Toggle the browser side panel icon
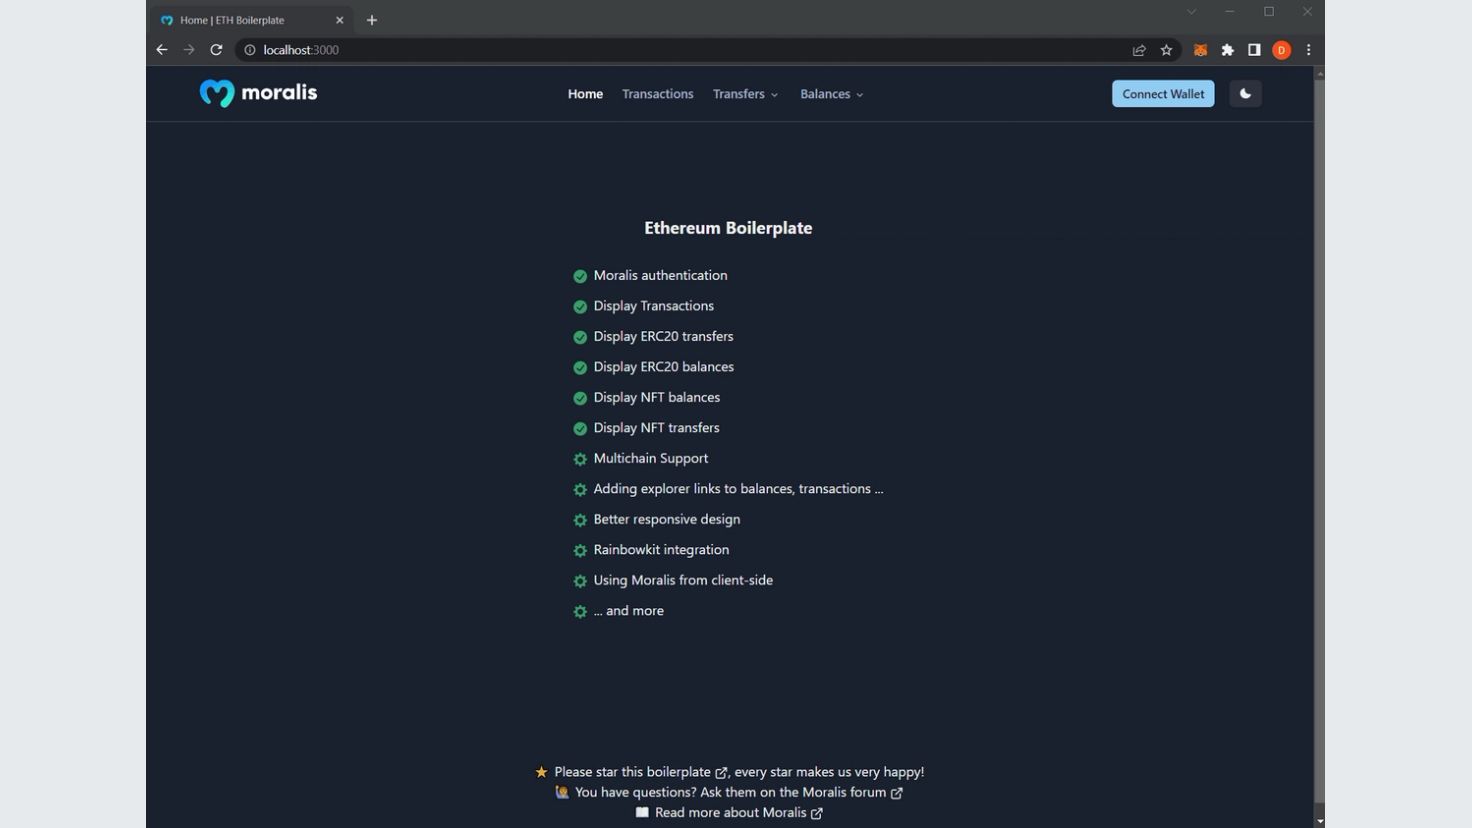The height and width of the screenshot is (828, 1472). [1254, 50]
